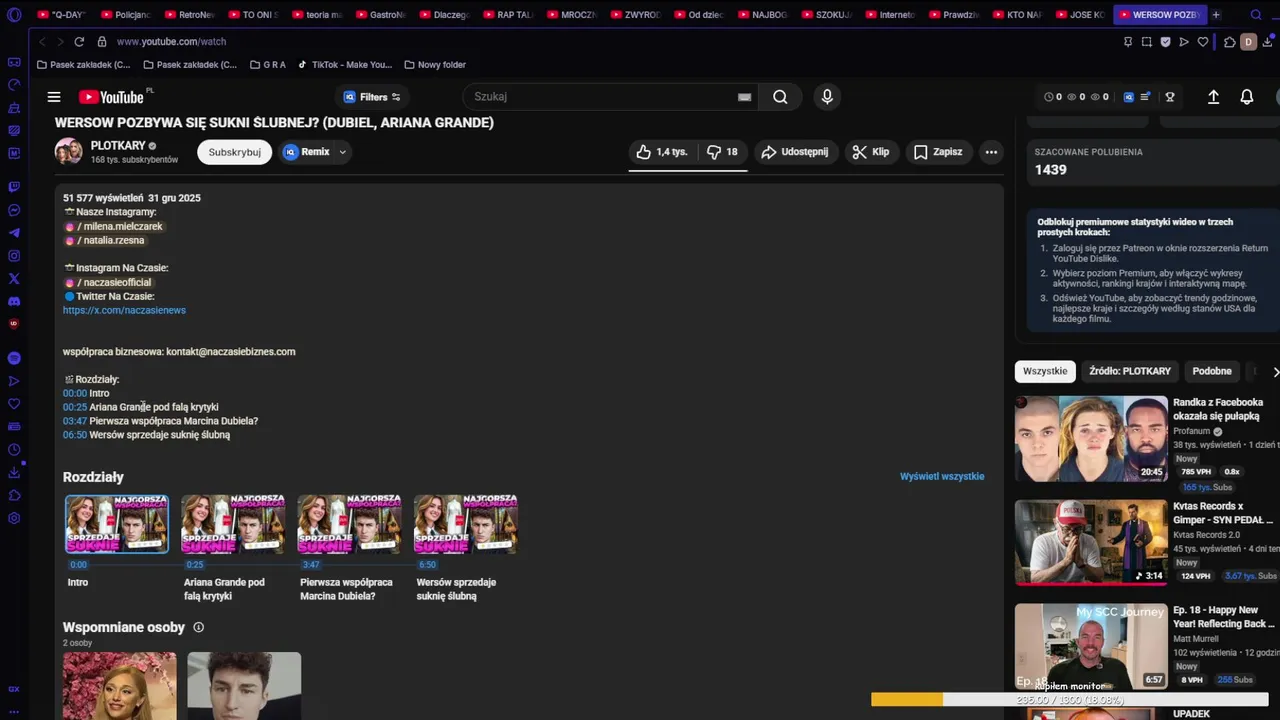The image size is (1280, 720).
Task: Switch to Wszystkie filter chip
Action: (x=1045, y=371)
